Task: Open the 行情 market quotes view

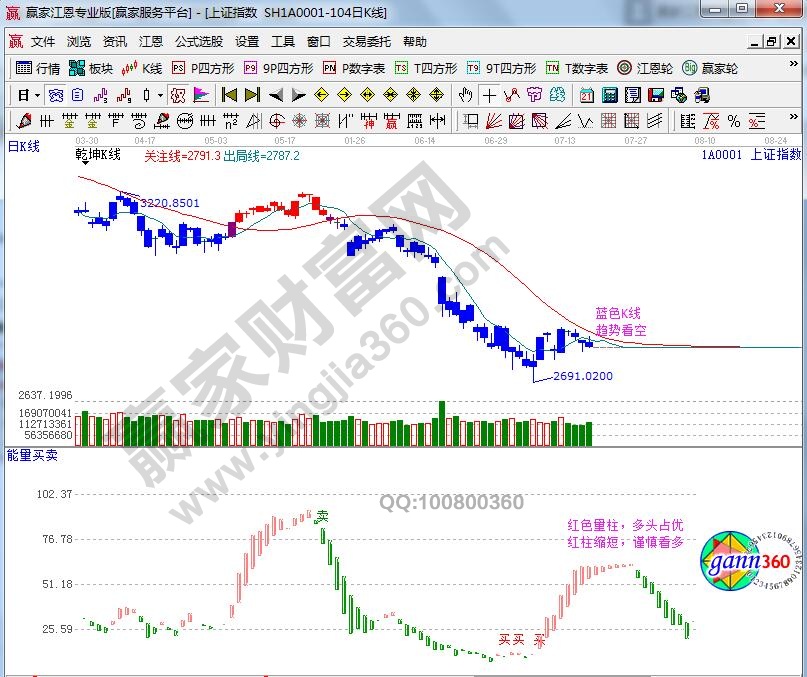Action: [39, 69]
